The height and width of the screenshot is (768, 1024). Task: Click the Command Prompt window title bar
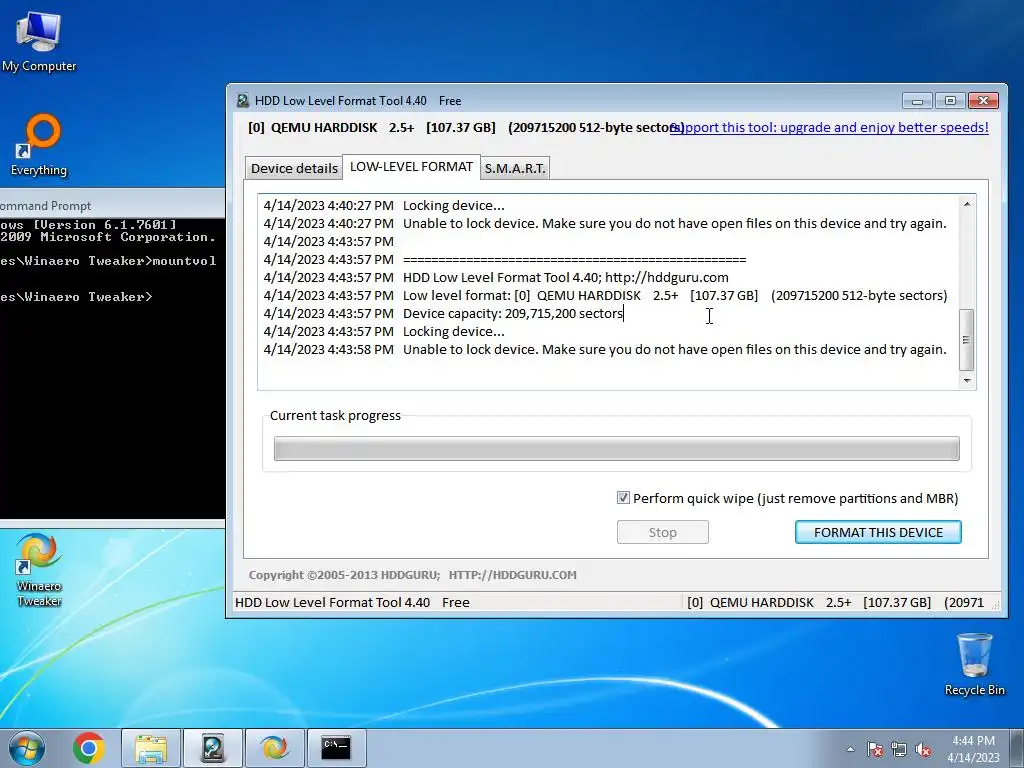[x=112, y=205]
